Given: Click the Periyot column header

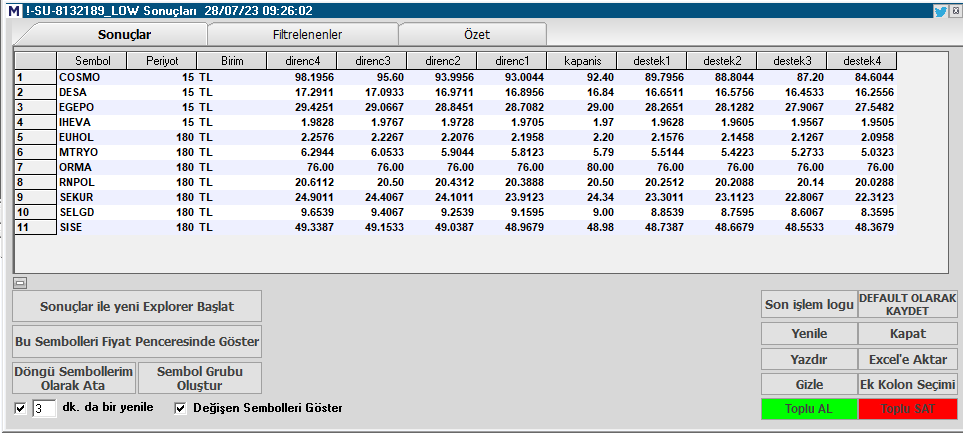Looking at the screenshot, I should [162, 61].
